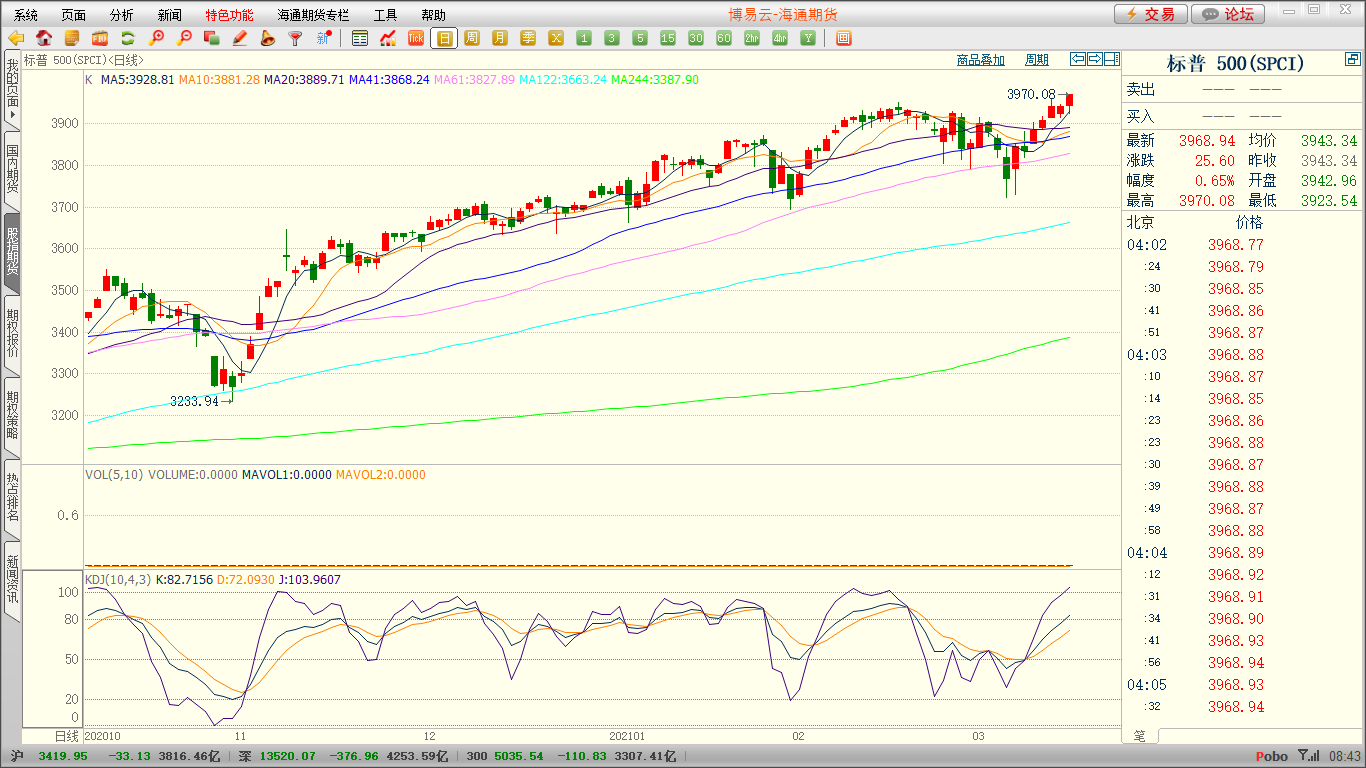Open the 页面 menu
Screen dimensions: 1366x768
point(73,15)
